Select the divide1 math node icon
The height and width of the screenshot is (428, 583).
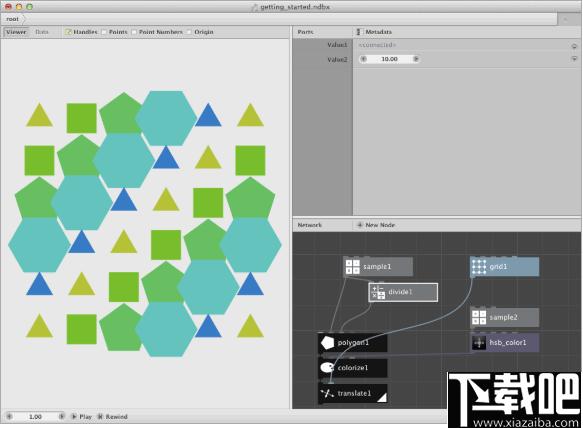click(x=378, y=292)
